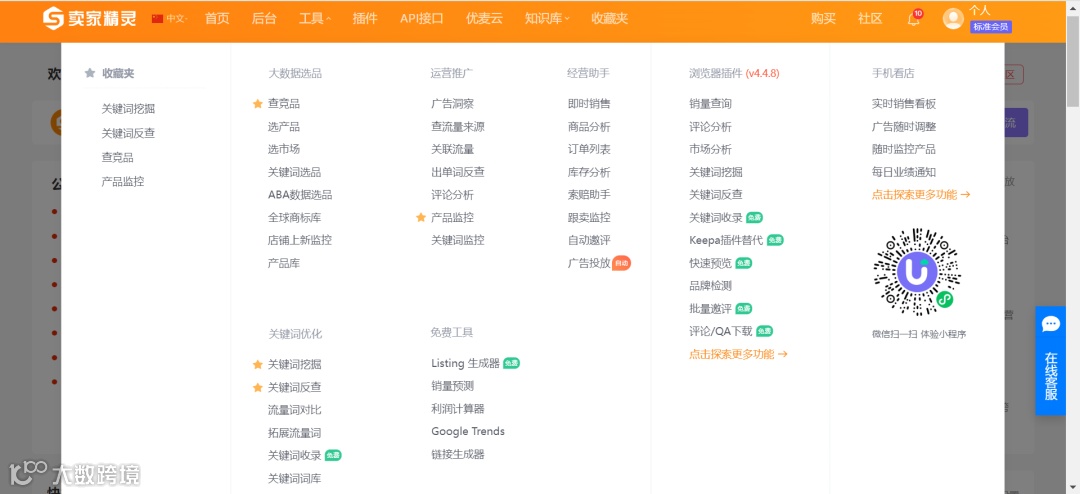Click the 卖家精灵 logo icon
Viewport: 1080px width, 494px height.
[x=53, y=19]
